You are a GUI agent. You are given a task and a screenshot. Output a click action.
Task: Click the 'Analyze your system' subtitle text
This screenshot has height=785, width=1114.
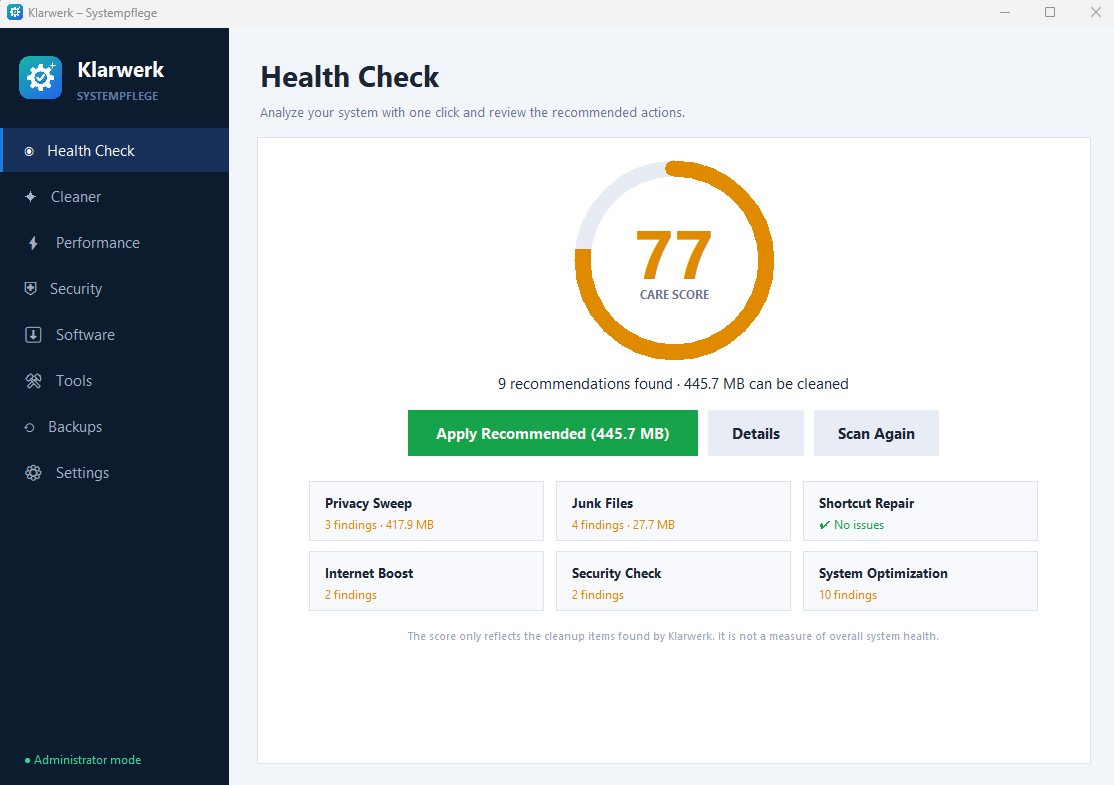(x=472, y=112)
